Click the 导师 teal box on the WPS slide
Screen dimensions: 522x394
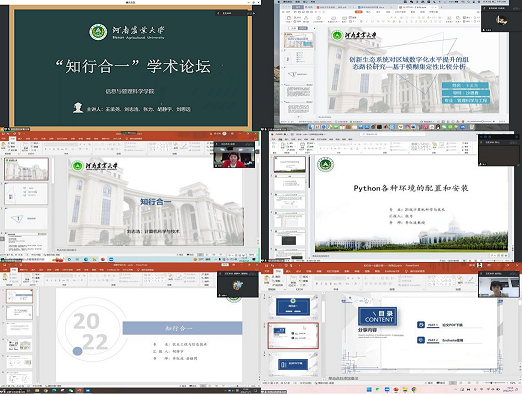[x=465, y=93]
